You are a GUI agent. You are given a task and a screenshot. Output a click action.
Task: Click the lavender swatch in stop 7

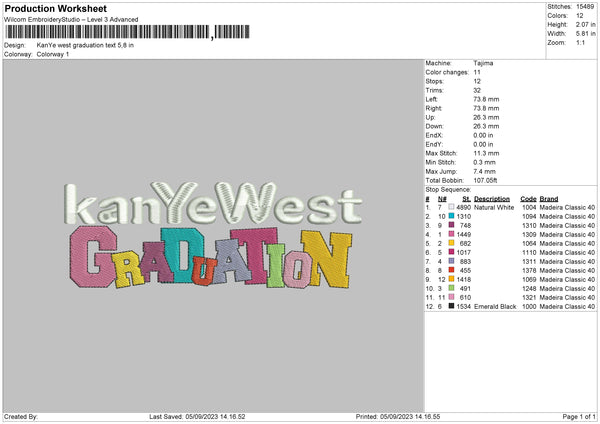[452, 261]
